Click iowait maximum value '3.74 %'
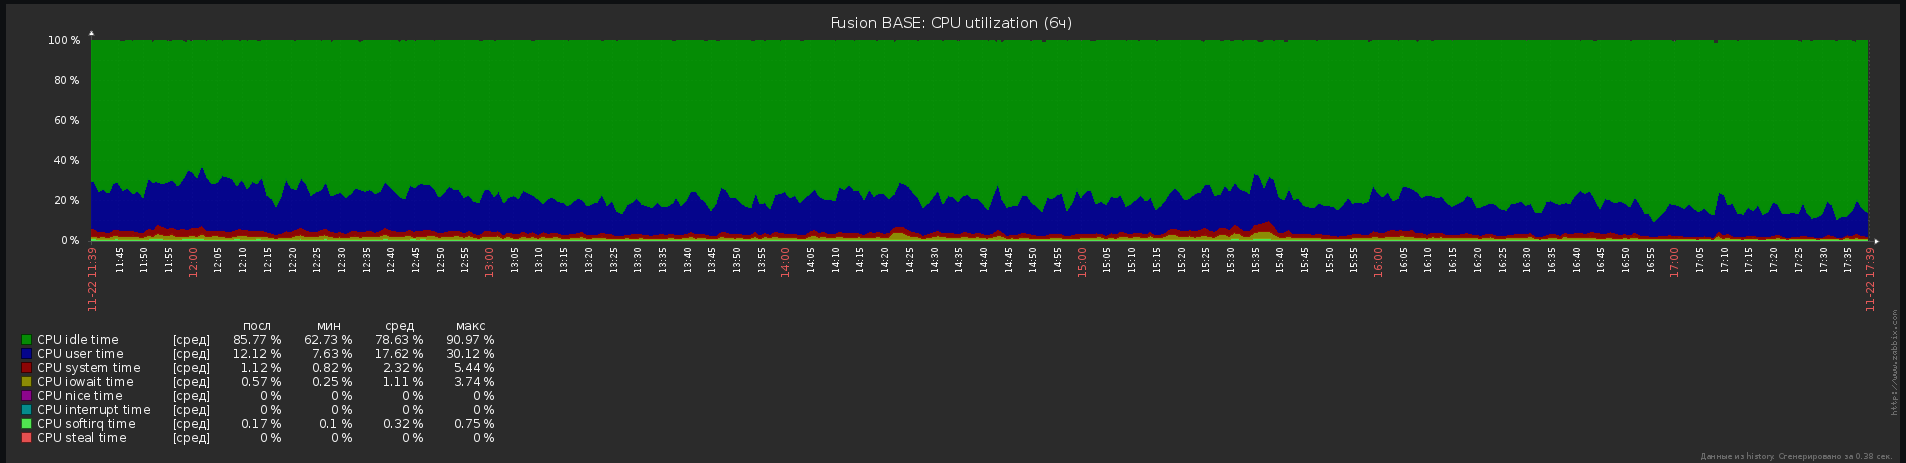Image resolution: width=1906 pixels, height=463 pixels. (x=474, y=382)
